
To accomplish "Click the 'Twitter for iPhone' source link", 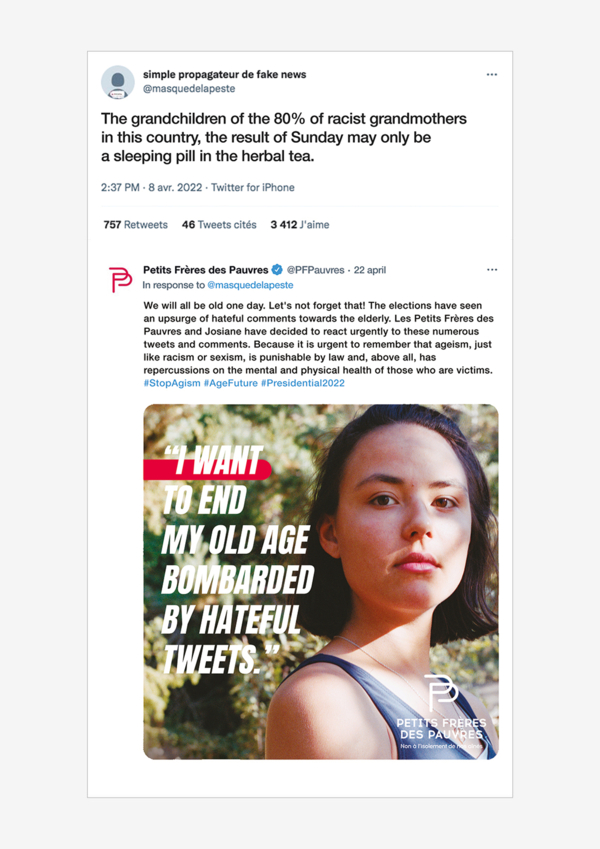I will tap(253, 187).
